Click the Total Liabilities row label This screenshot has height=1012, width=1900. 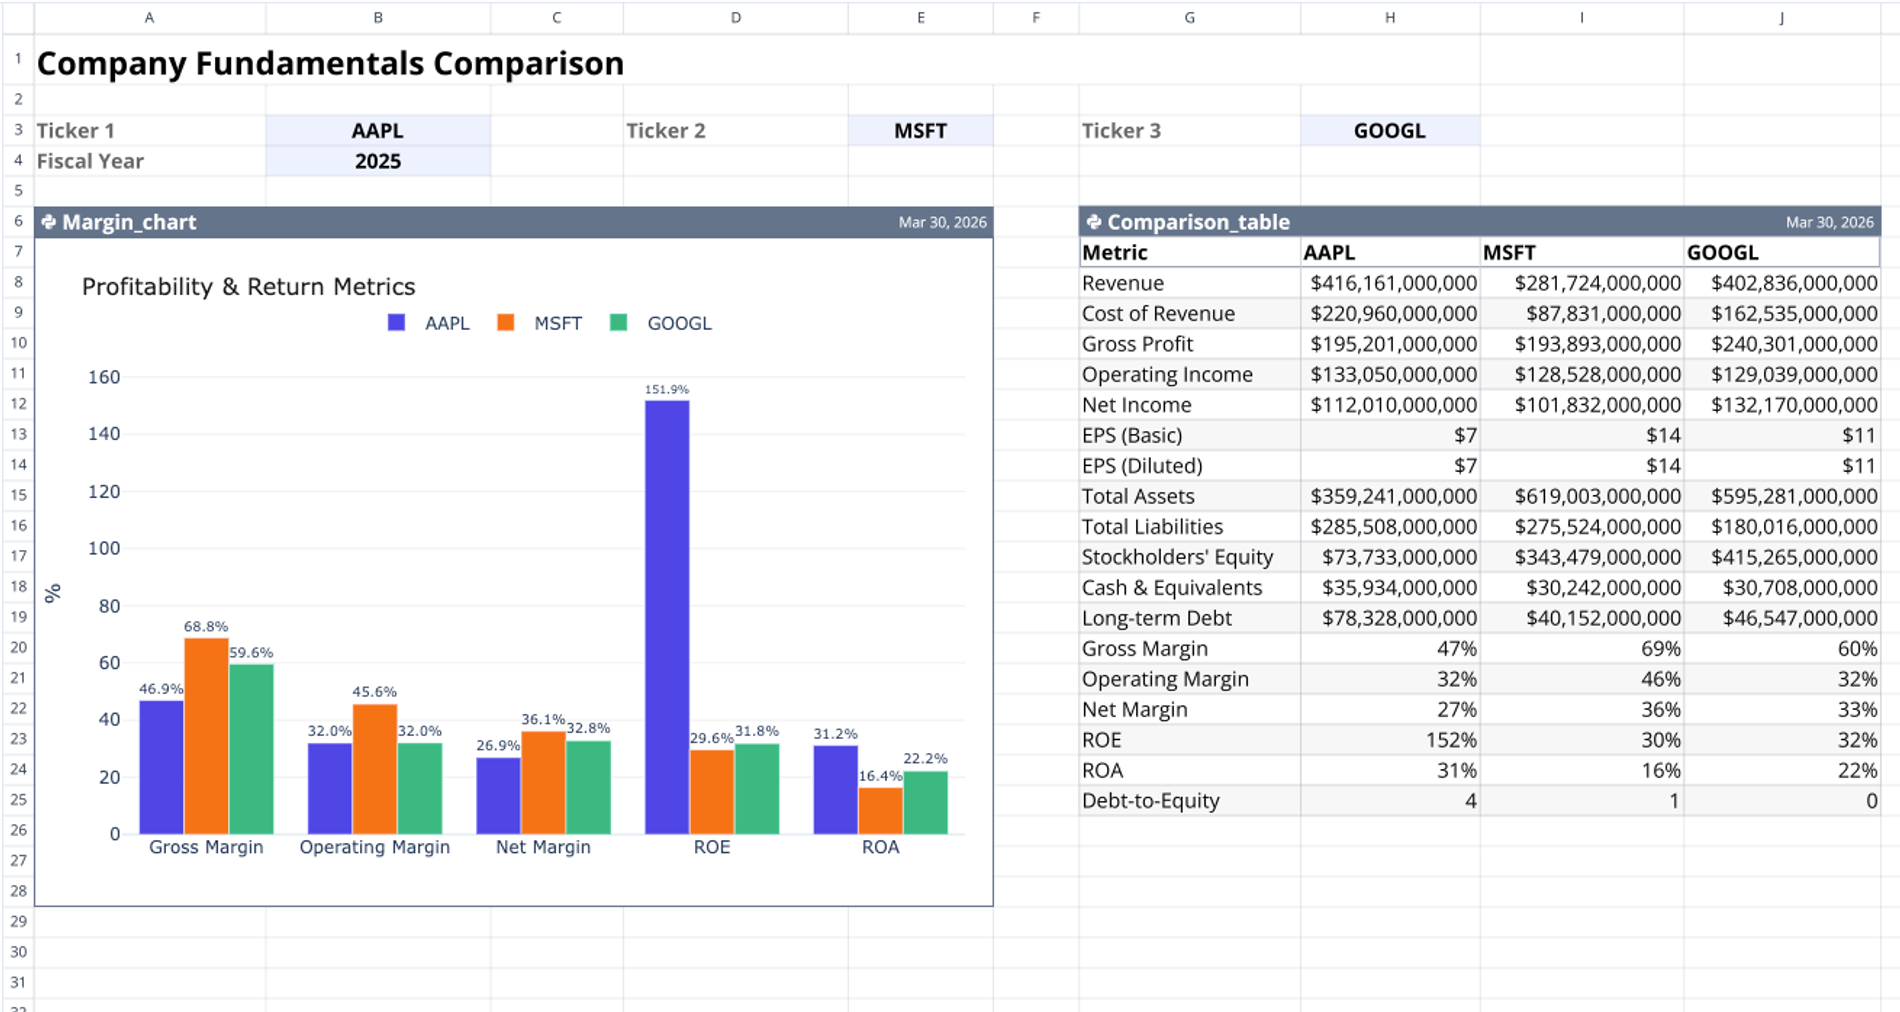(x=1152, y=527)
